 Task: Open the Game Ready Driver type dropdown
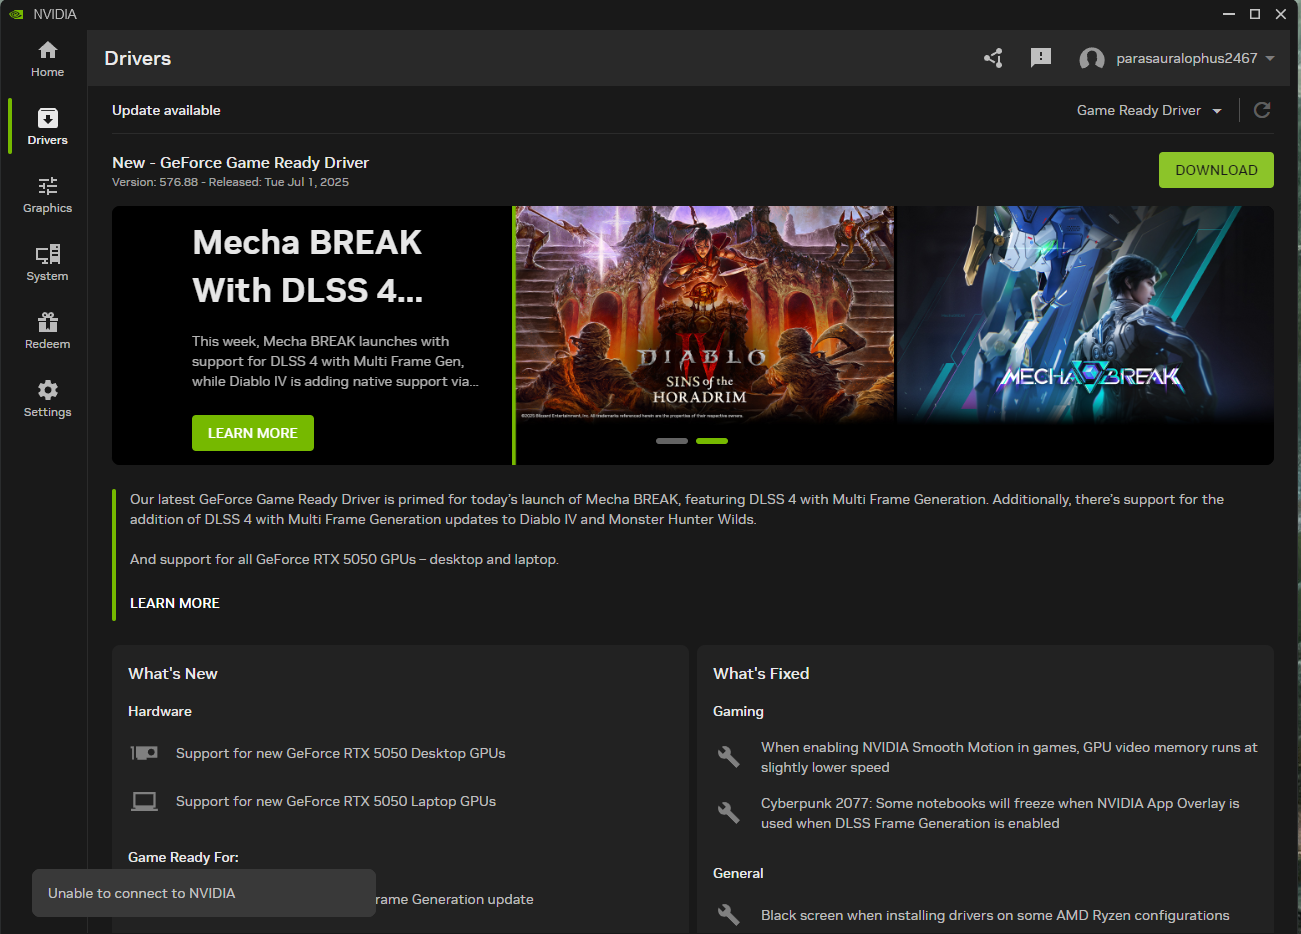(x=1149, y=110)
